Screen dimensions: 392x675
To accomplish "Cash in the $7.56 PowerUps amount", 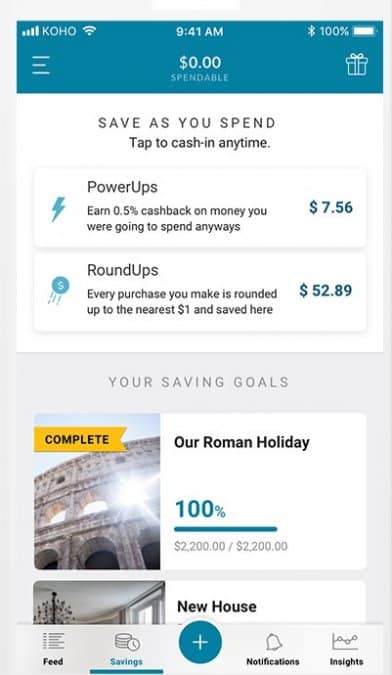I will pyautogui.click(x=330, y=207).
